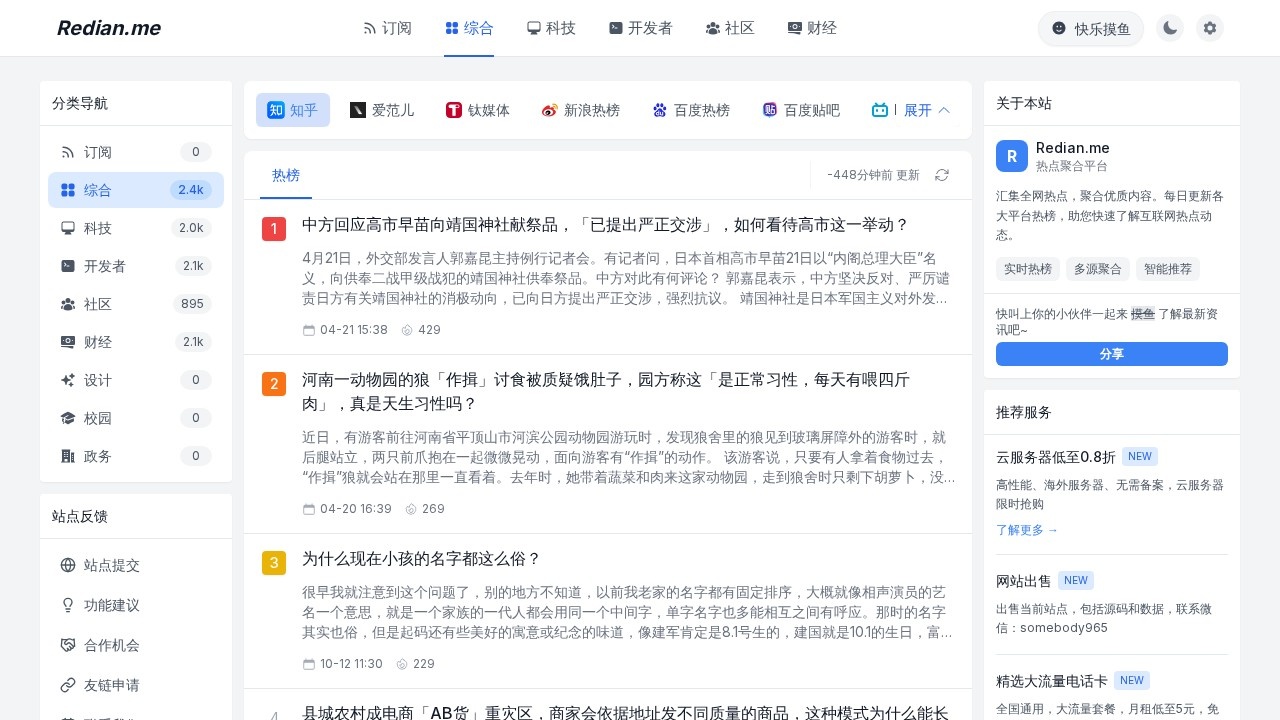Click the blue 分享 button
Viewport: 1280px width, 720px height.
1111,354
